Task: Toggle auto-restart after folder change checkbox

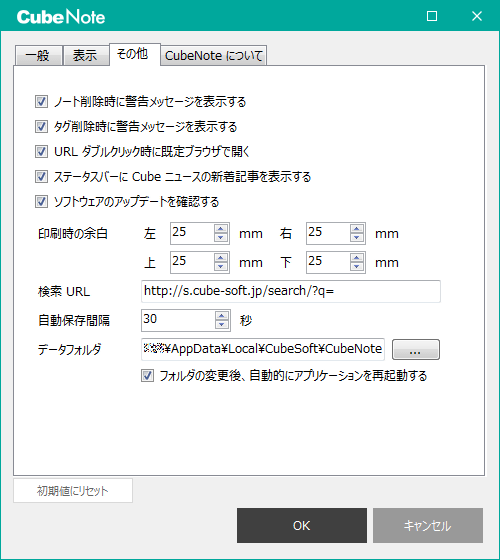Action: pyautogui.click(x=148, y=376)
